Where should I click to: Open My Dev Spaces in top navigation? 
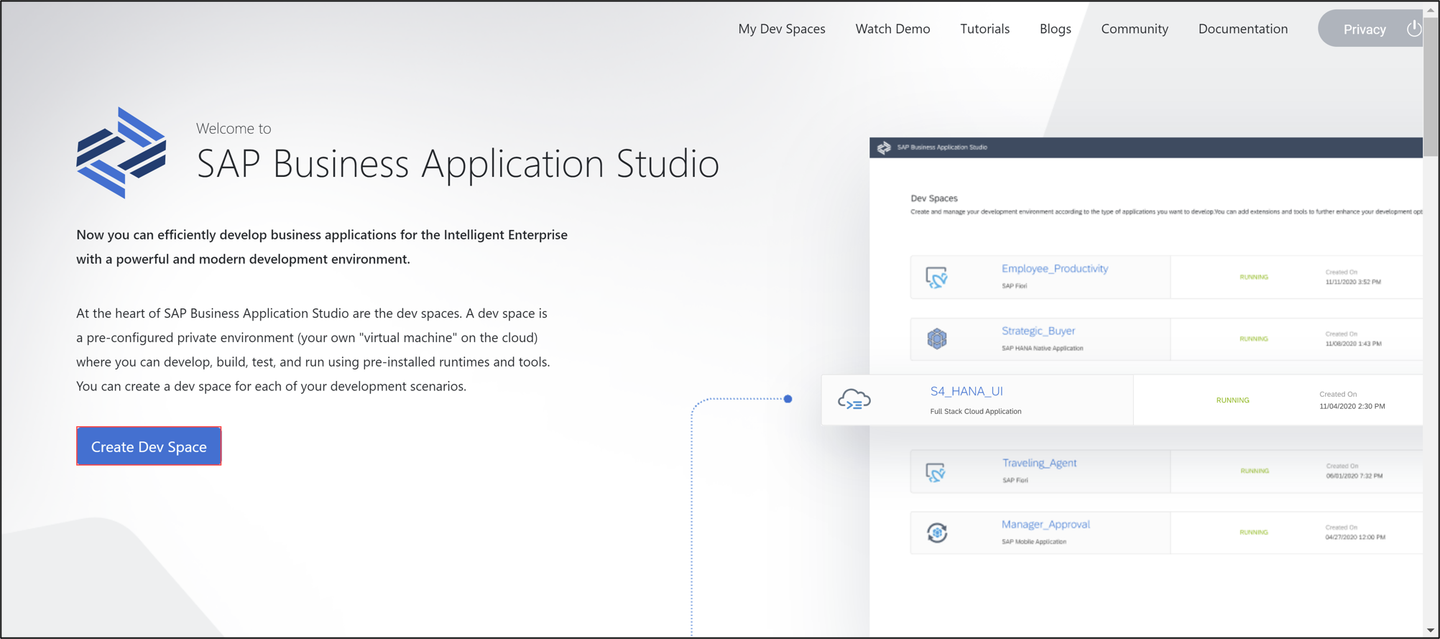(782, 29)
